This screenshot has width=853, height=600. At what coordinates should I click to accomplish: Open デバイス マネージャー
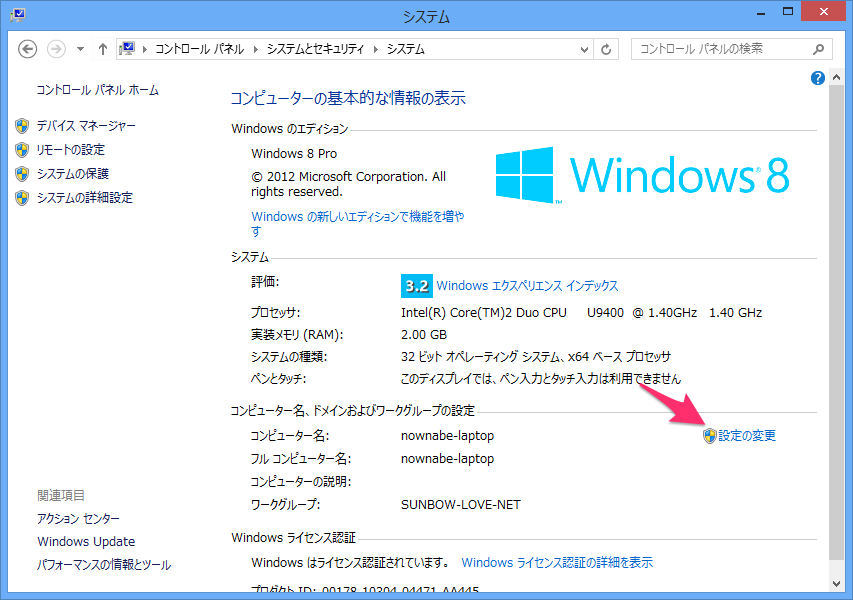point(86,126)
